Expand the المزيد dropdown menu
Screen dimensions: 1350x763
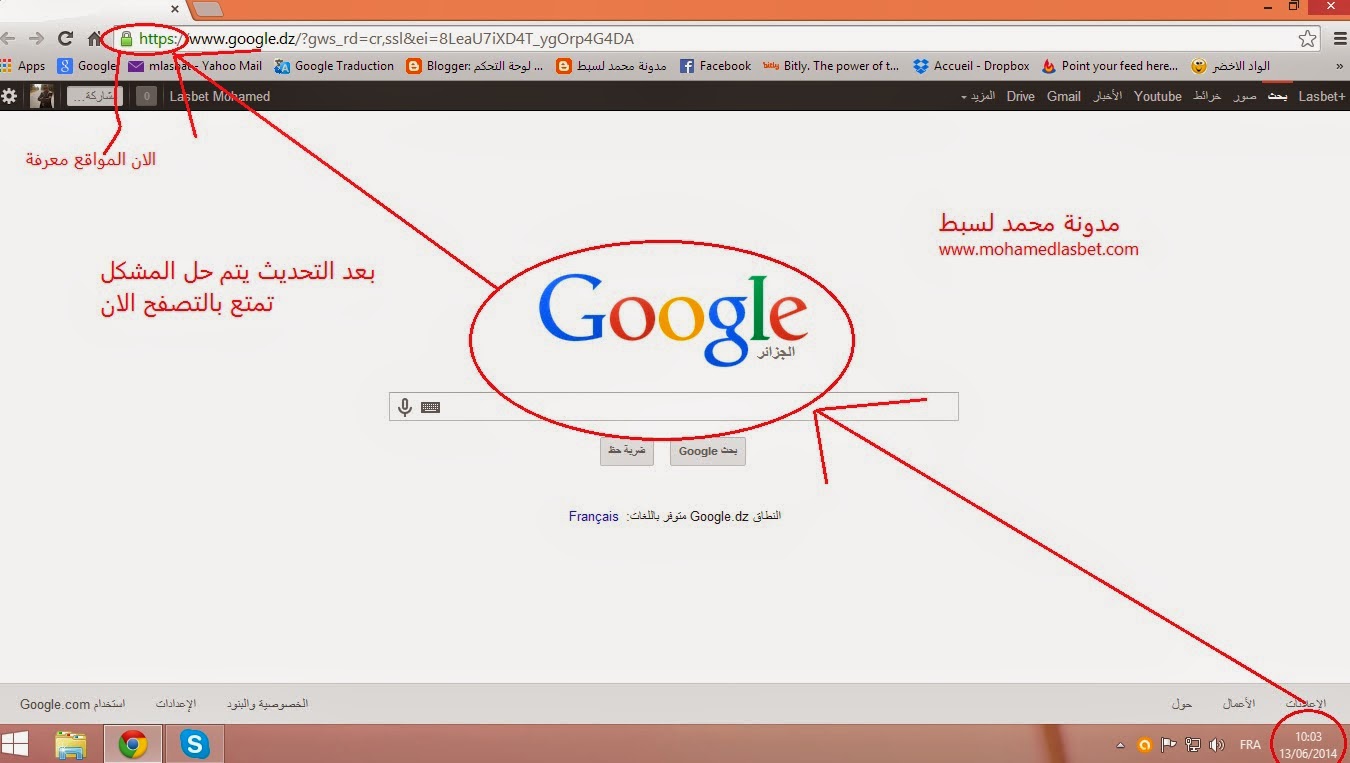pyautogui.click(x=978, y=96)
